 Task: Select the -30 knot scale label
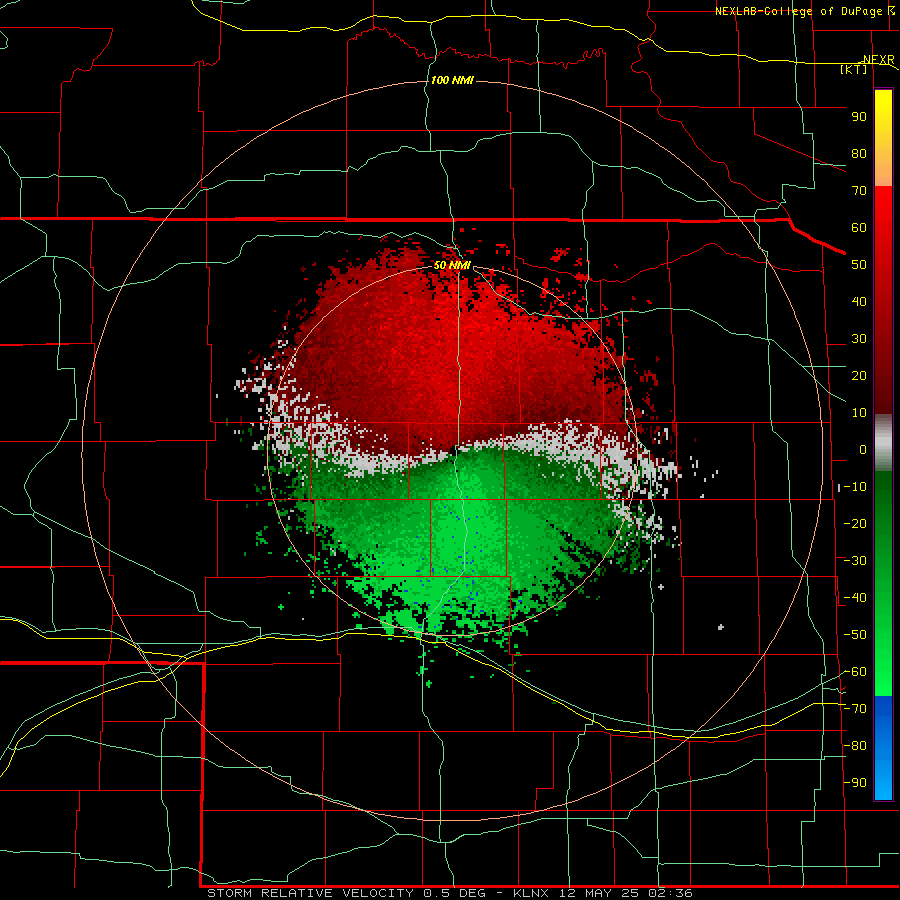tap(855, 561)
